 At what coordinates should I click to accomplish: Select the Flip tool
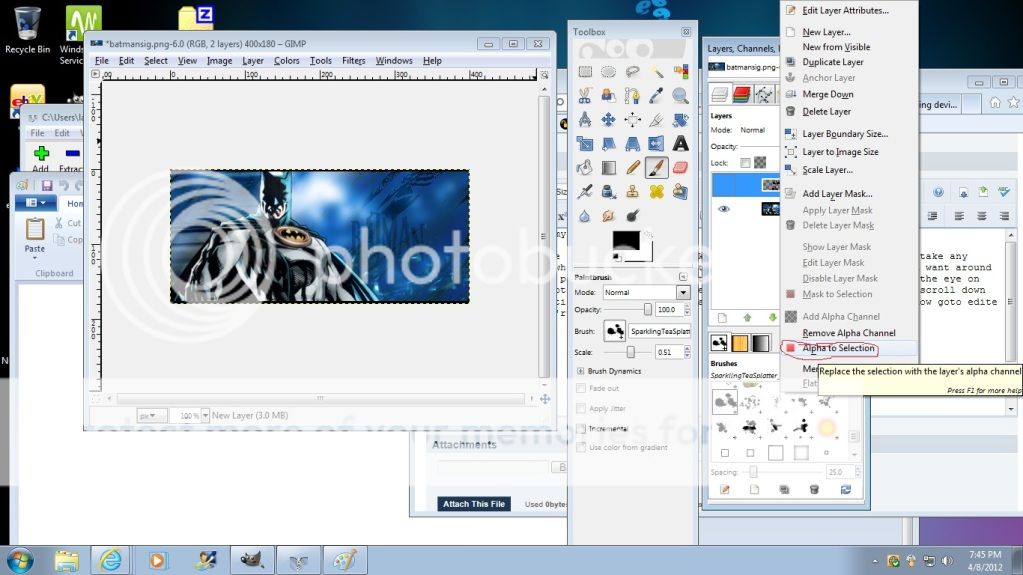point(656,144)
